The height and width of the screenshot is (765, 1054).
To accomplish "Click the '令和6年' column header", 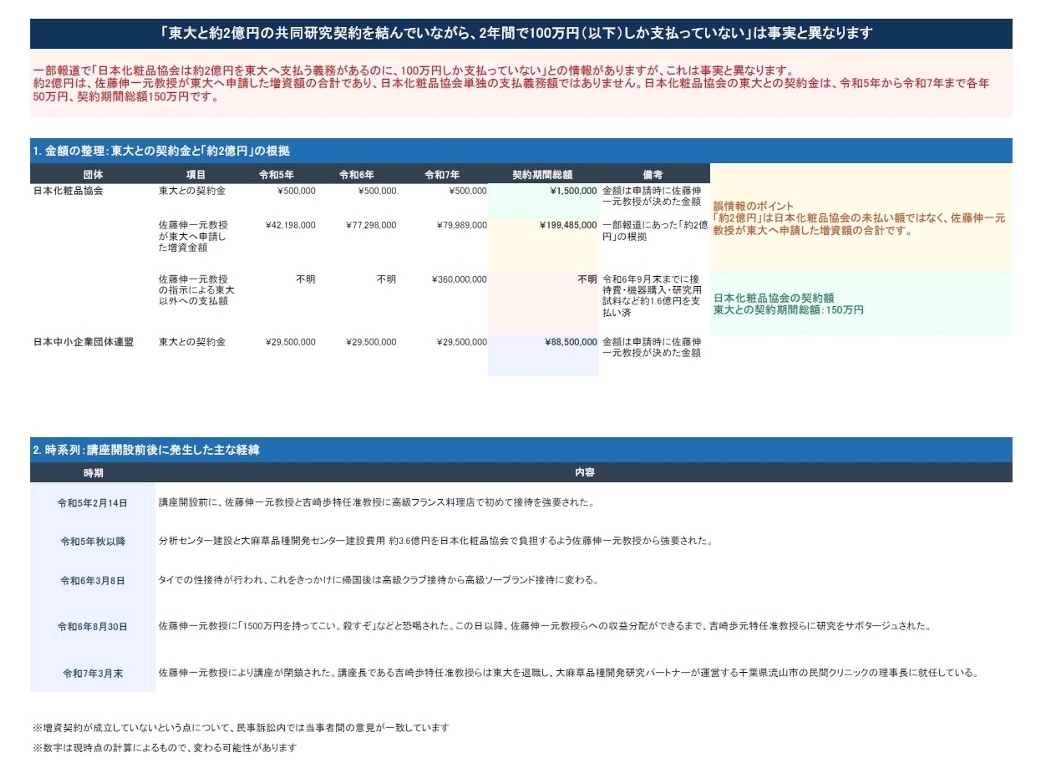I will pos(356,174).
